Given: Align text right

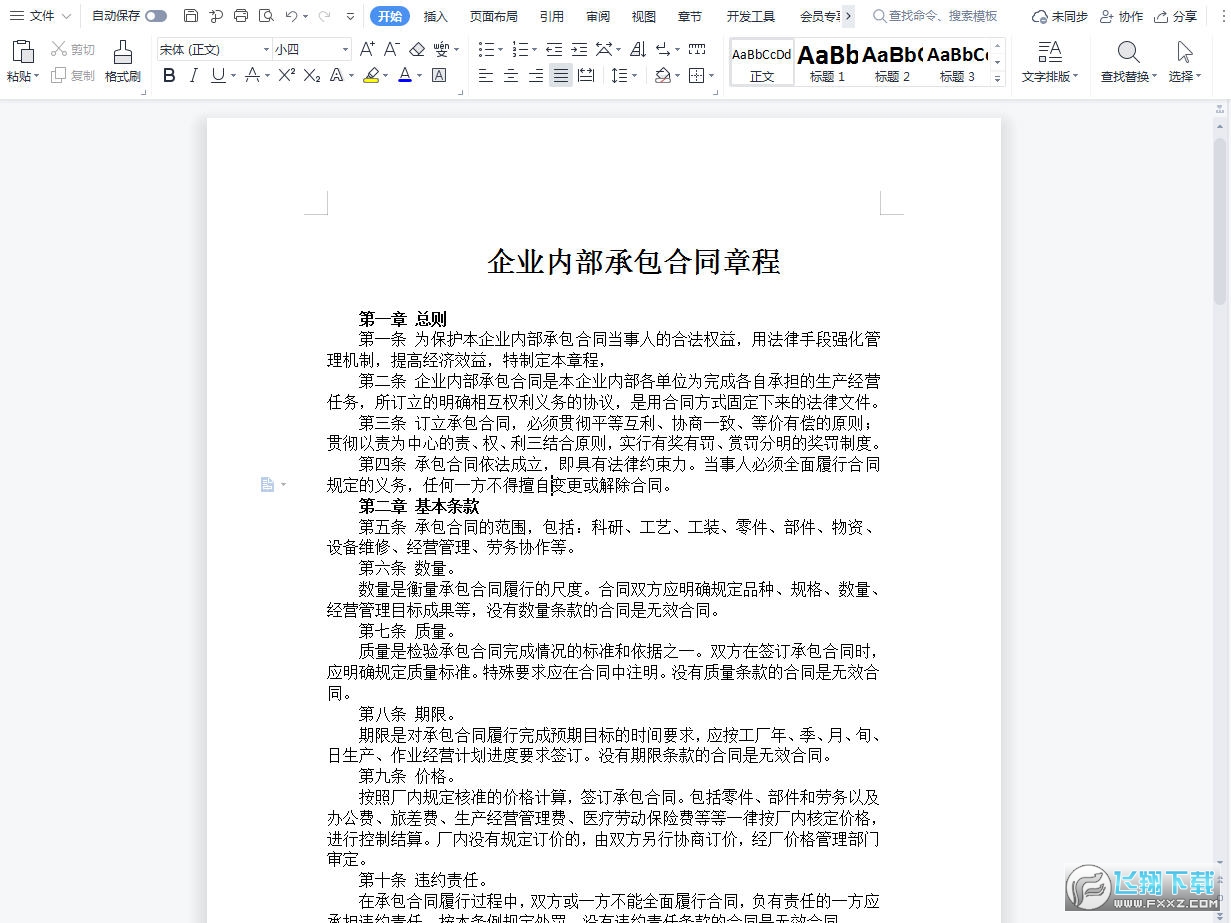Looking at the screenshot, I should (536, 75).
